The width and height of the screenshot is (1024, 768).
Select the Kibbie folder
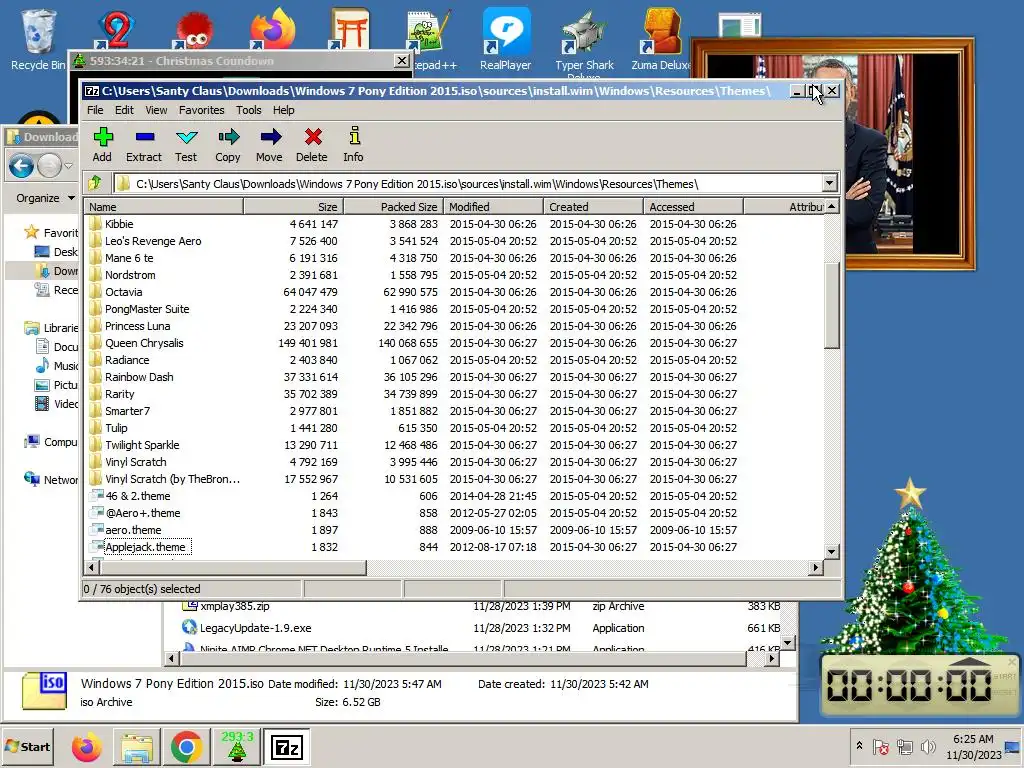pyautogui.click(x=119, y=224)
